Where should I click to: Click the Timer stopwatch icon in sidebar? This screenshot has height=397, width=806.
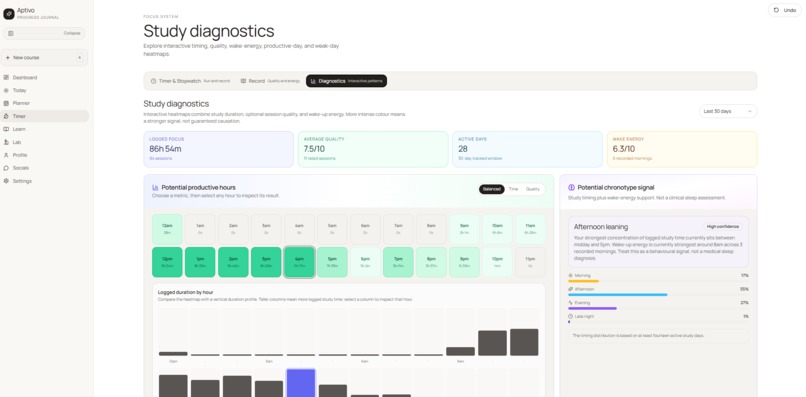point(6,116)
